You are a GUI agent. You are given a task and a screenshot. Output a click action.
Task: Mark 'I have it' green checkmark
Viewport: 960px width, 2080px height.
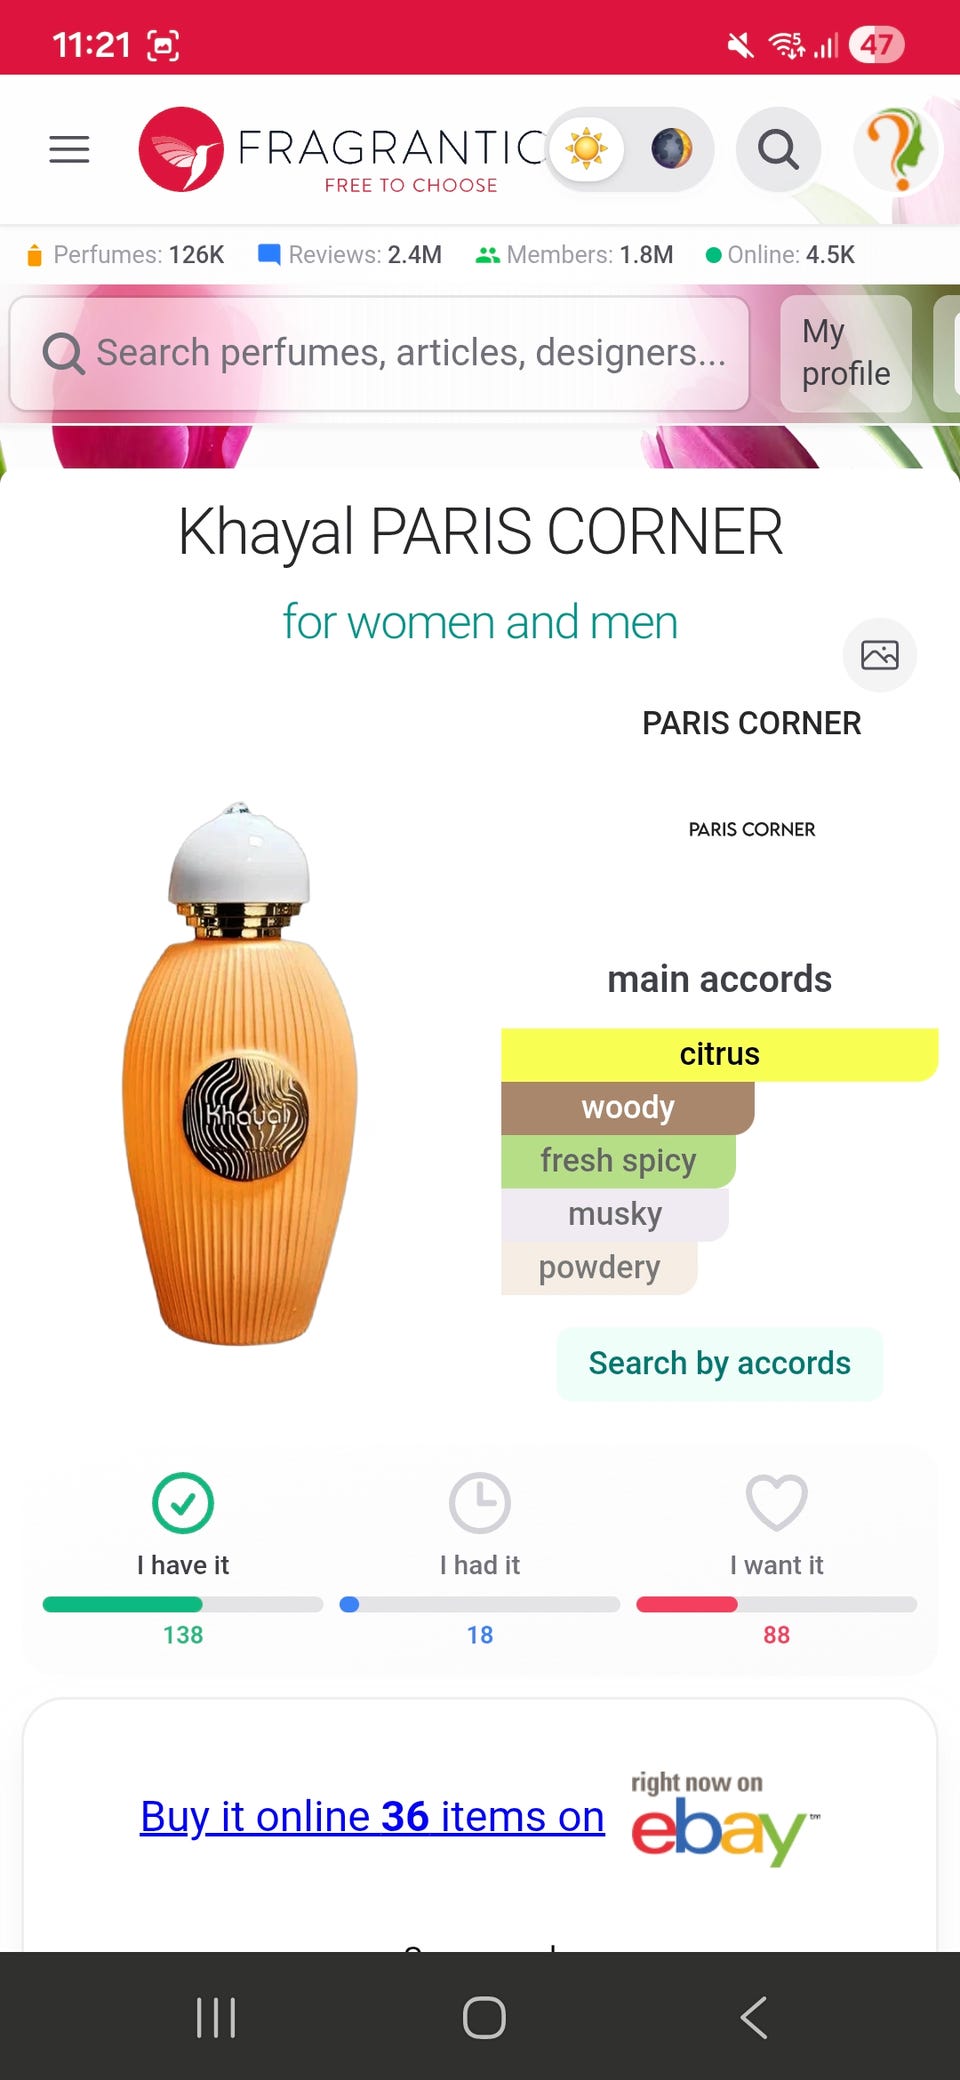coord(183,1502)
